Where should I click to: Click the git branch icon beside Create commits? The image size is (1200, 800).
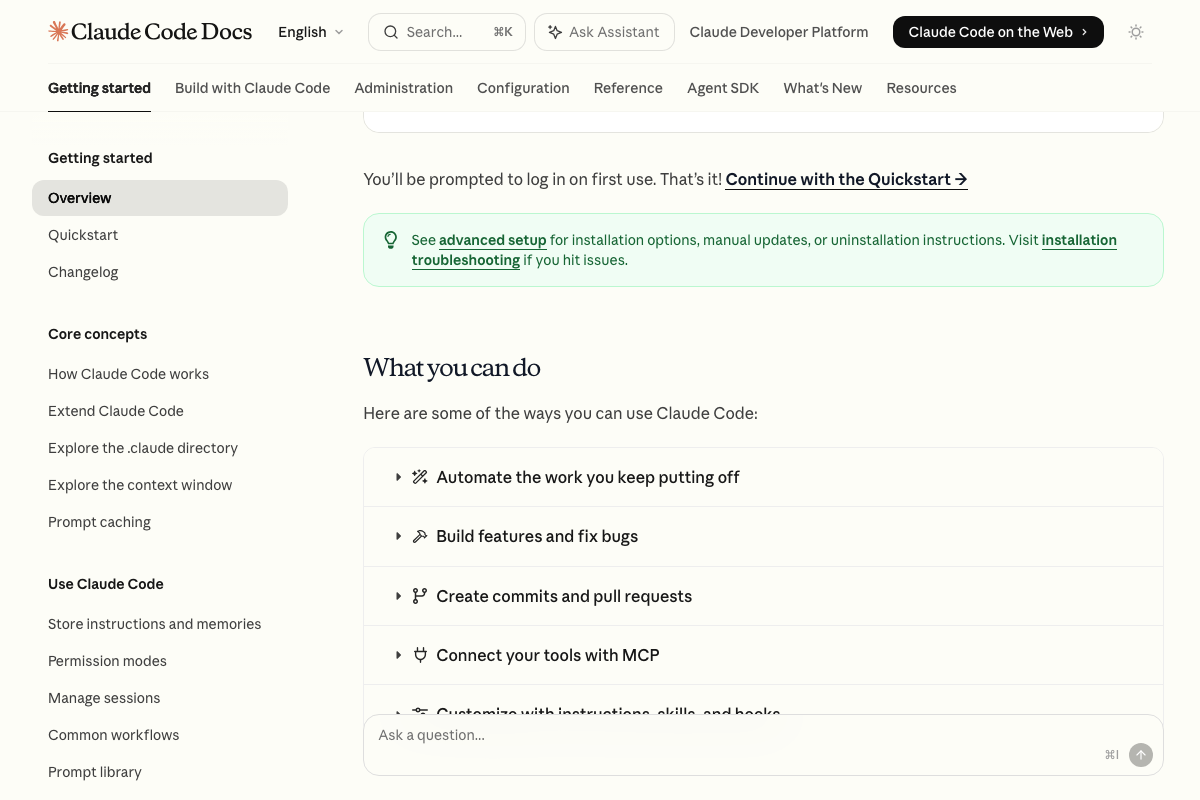[420, 596]
